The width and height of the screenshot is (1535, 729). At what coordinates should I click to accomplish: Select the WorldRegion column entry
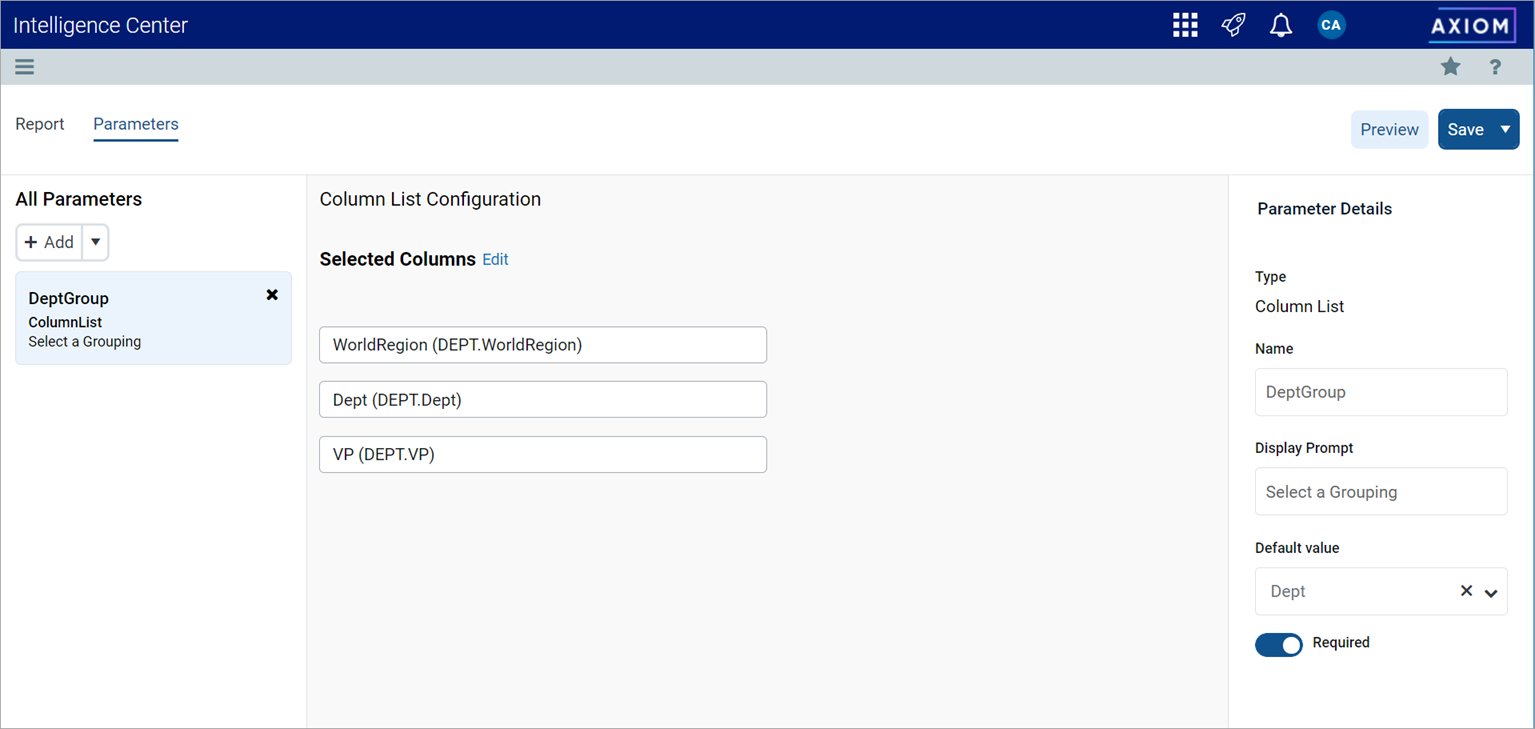pos(542,345)
